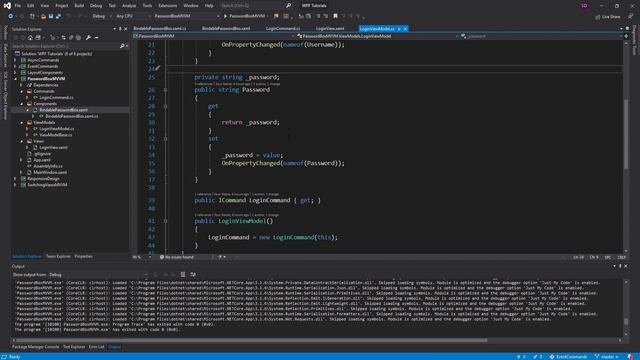Click the Search Solution Explorer input field
The height and width of the screenshot is (360, 640).
click(x=65, y=46)
